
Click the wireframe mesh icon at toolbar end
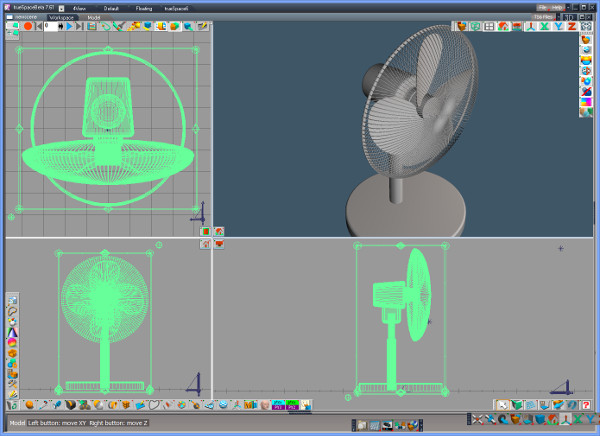(x=586, y=26)
